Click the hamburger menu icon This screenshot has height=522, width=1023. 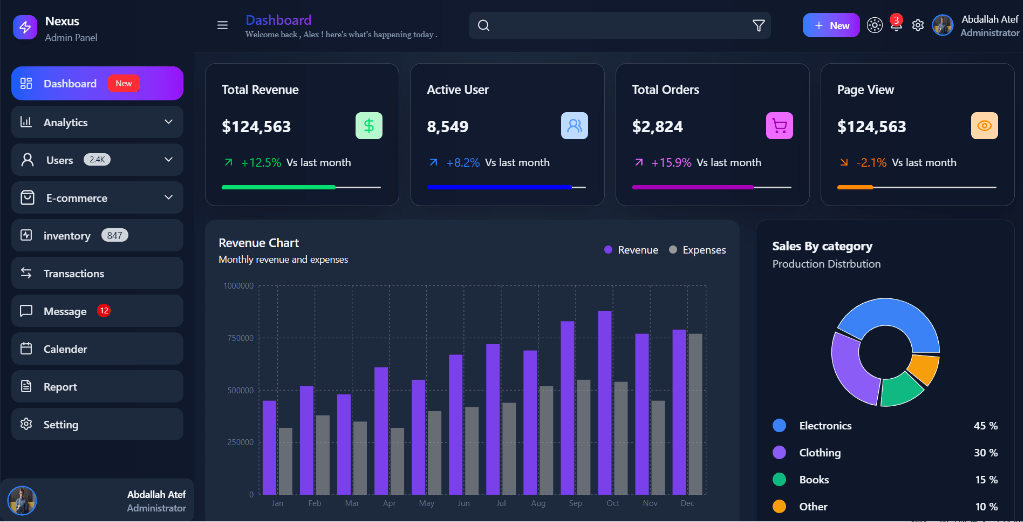point(222,25)
